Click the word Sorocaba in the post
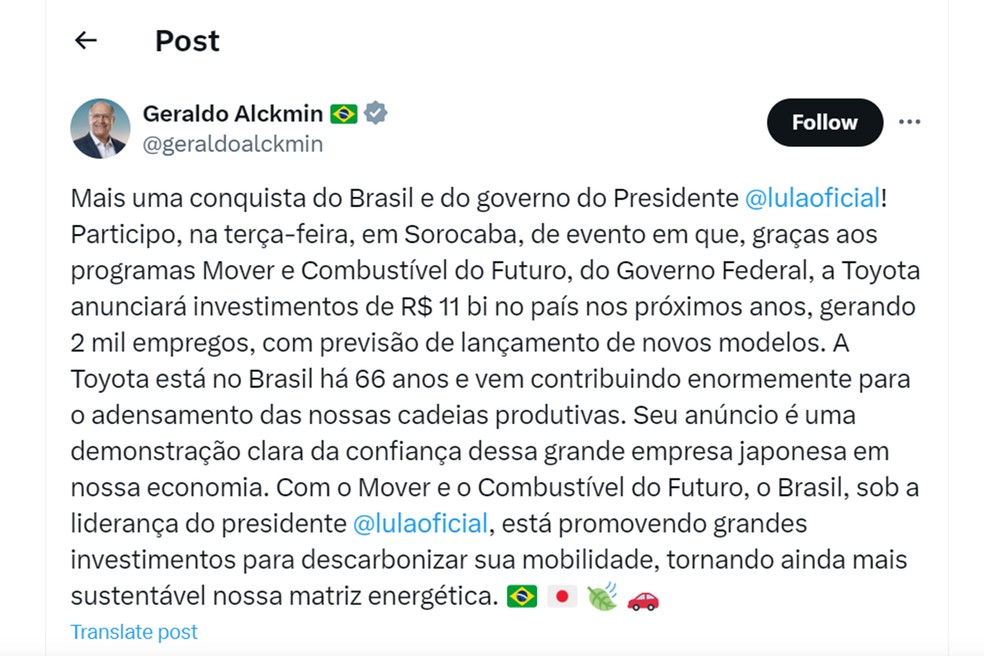The height and width of the screenshot is (656, 984). 455,234
